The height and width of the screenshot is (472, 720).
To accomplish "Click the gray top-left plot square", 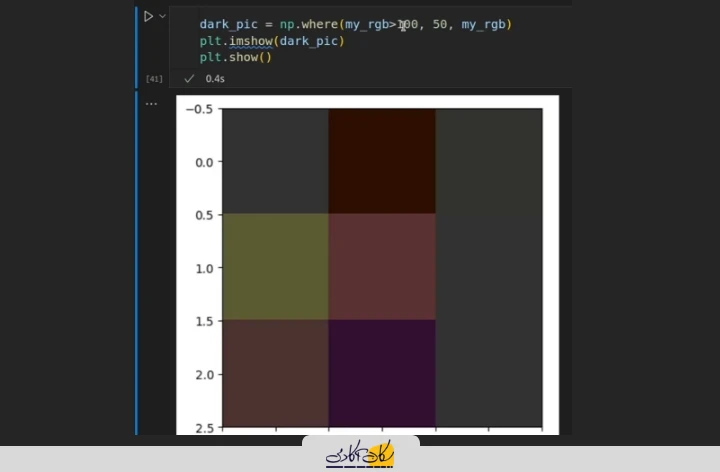I will click(x=275, y=160).
